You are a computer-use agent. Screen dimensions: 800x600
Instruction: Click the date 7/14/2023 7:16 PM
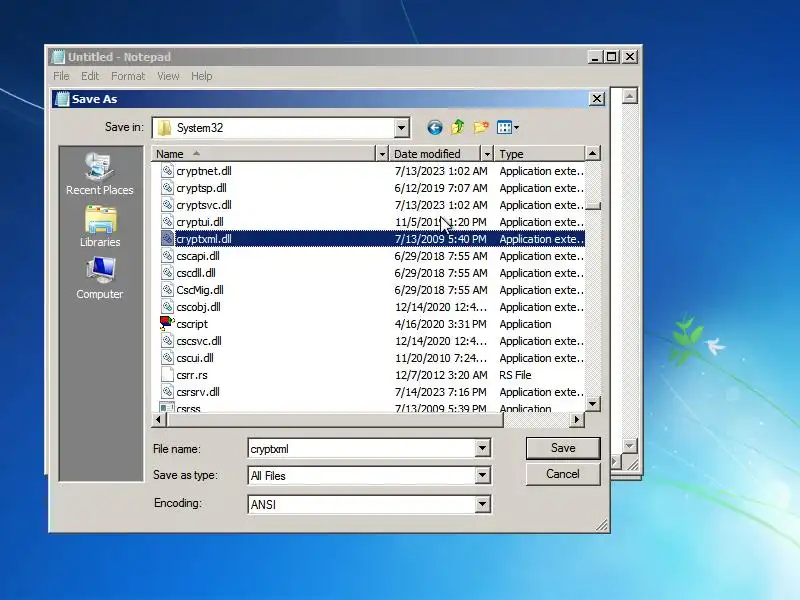441,392
